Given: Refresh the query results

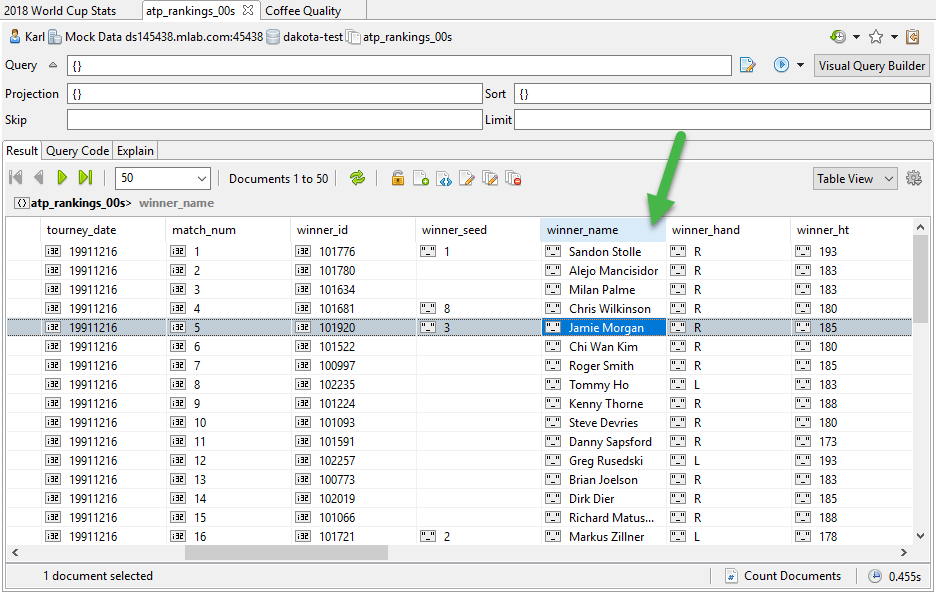Looking at the screenshot, I should pyautogui.click(x=357, y=178).
